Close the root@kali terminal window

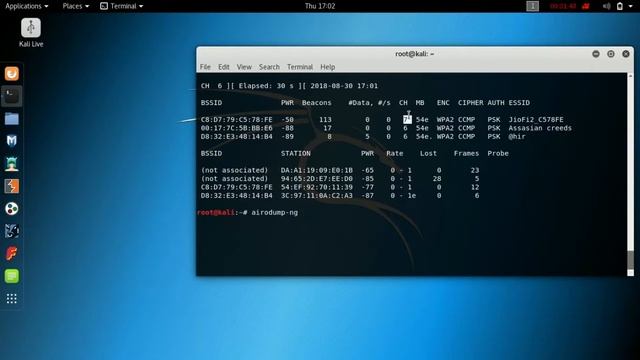pyautogui.click(x=626, y=54)
